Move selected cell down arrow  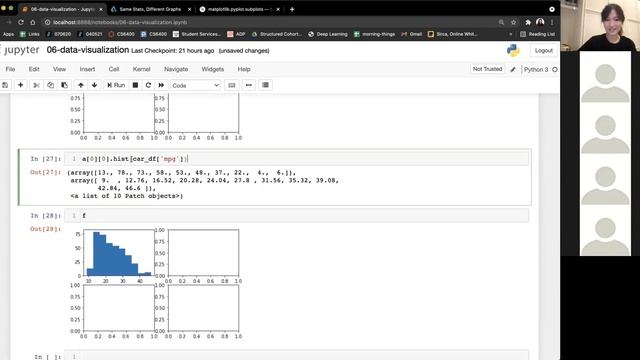pos(94,85)
